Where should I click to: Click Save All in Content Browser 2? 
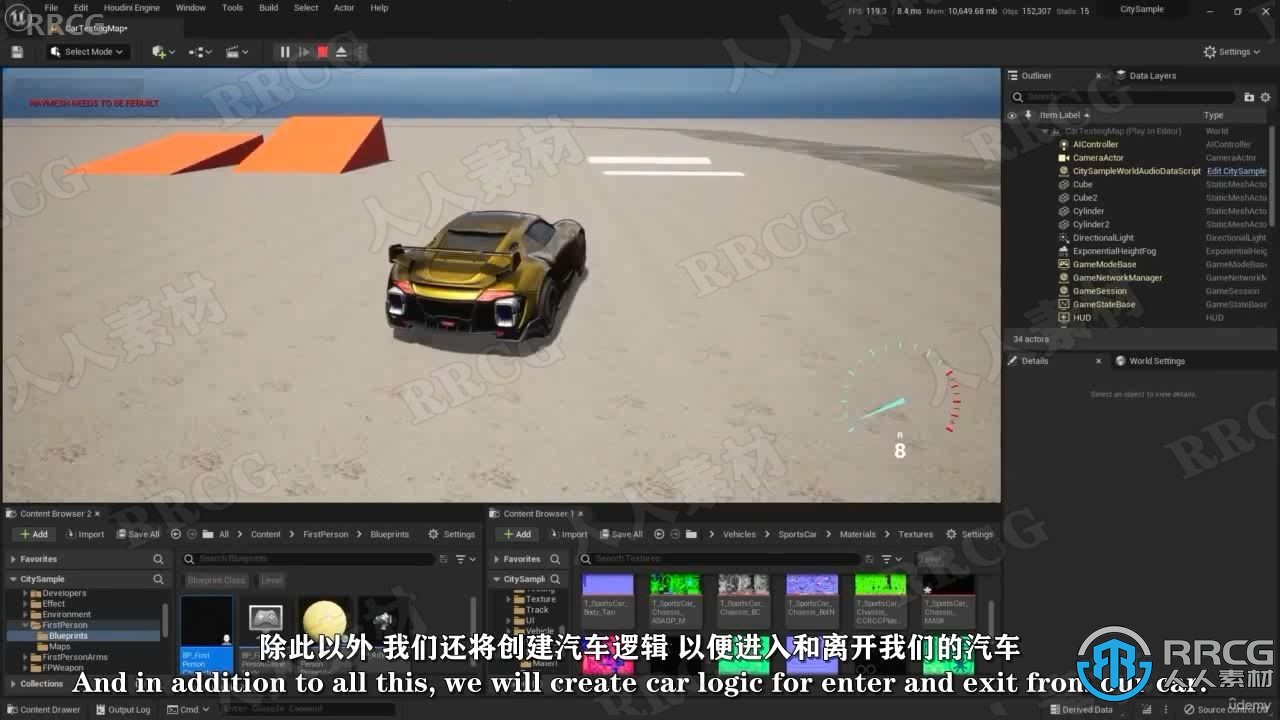138,534
